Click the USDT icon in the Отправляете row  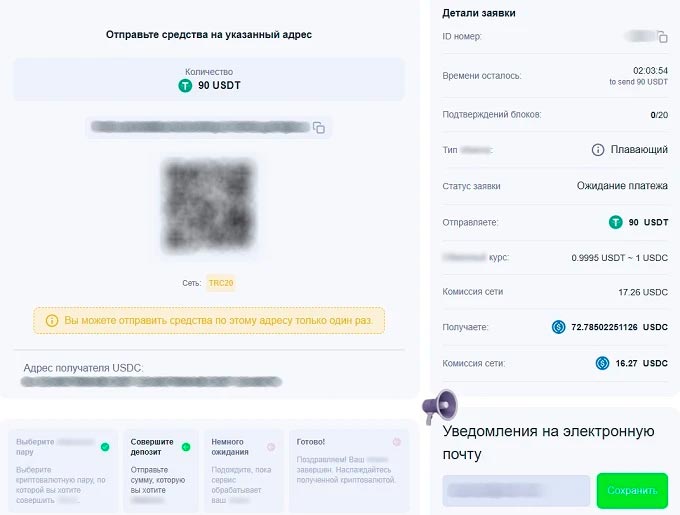point(616,222)
